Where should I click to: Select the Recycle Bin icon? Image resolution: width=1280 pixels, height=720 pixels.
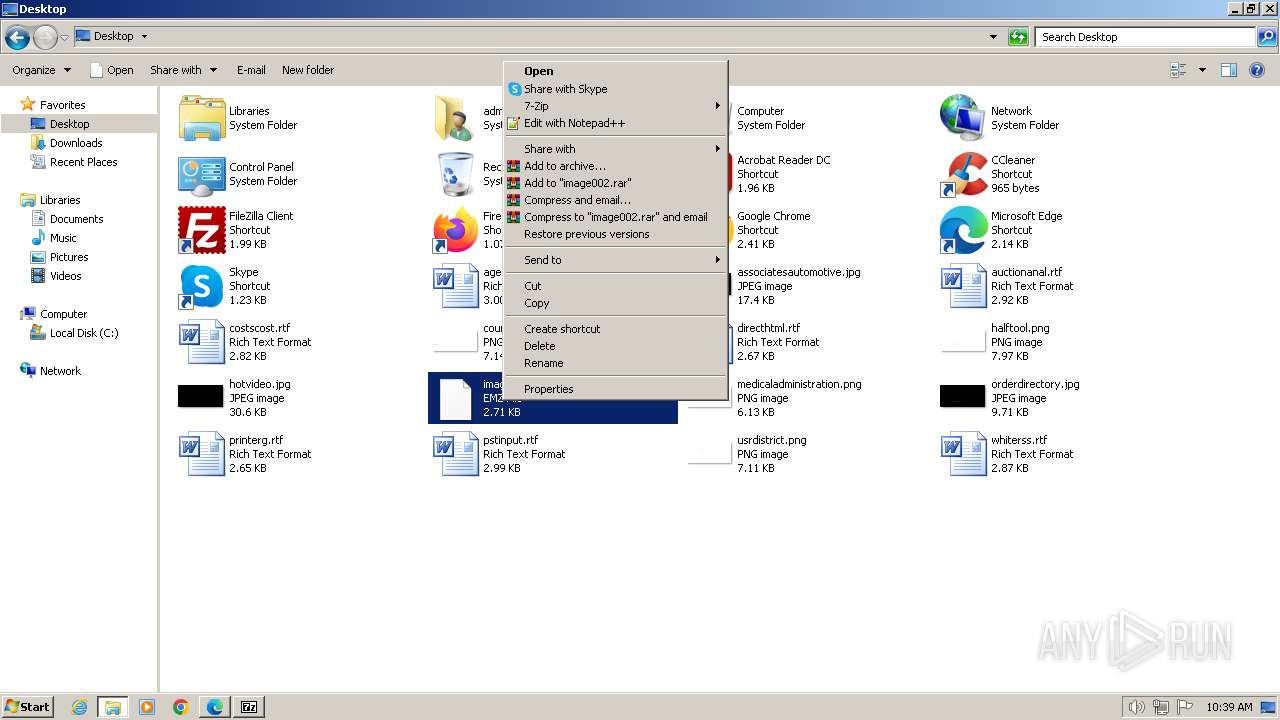coord(456,174)
